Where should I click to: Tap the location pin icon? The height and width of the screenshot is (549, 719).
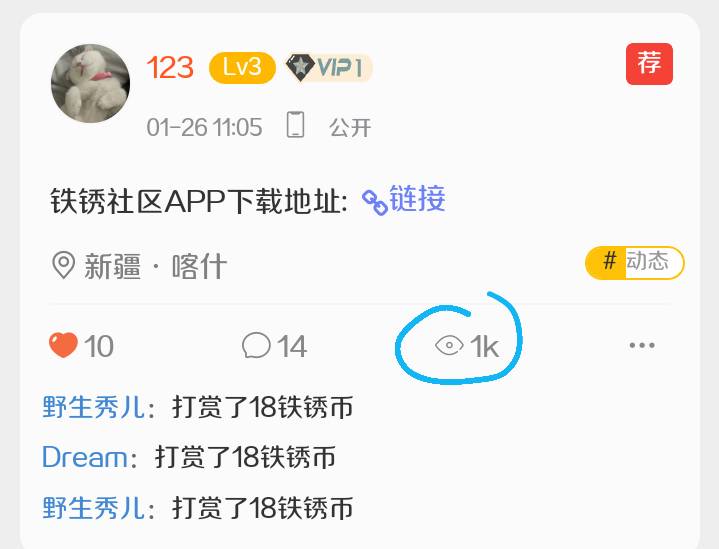tap(63, 265)
